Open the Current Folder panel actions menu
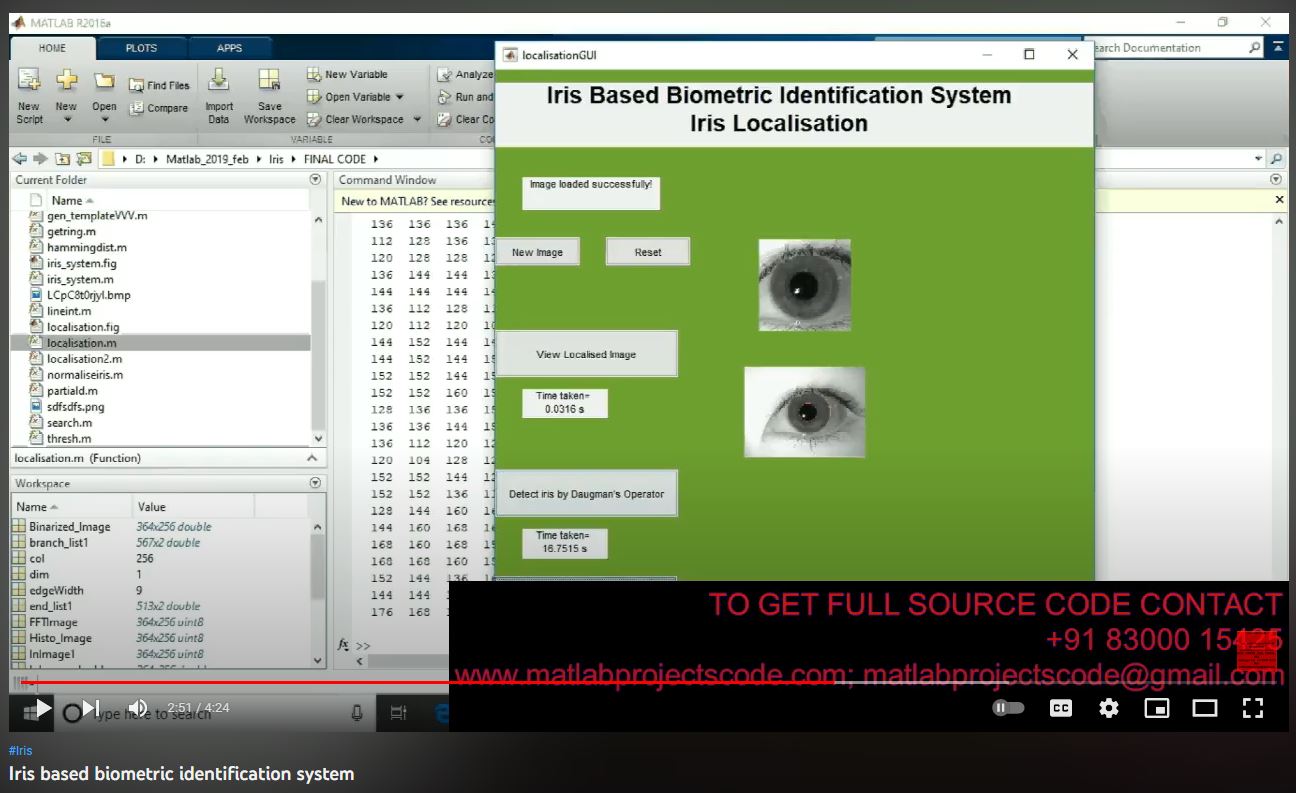Image resolution: width=1296 pixels, height=793 pixels. 315,180
